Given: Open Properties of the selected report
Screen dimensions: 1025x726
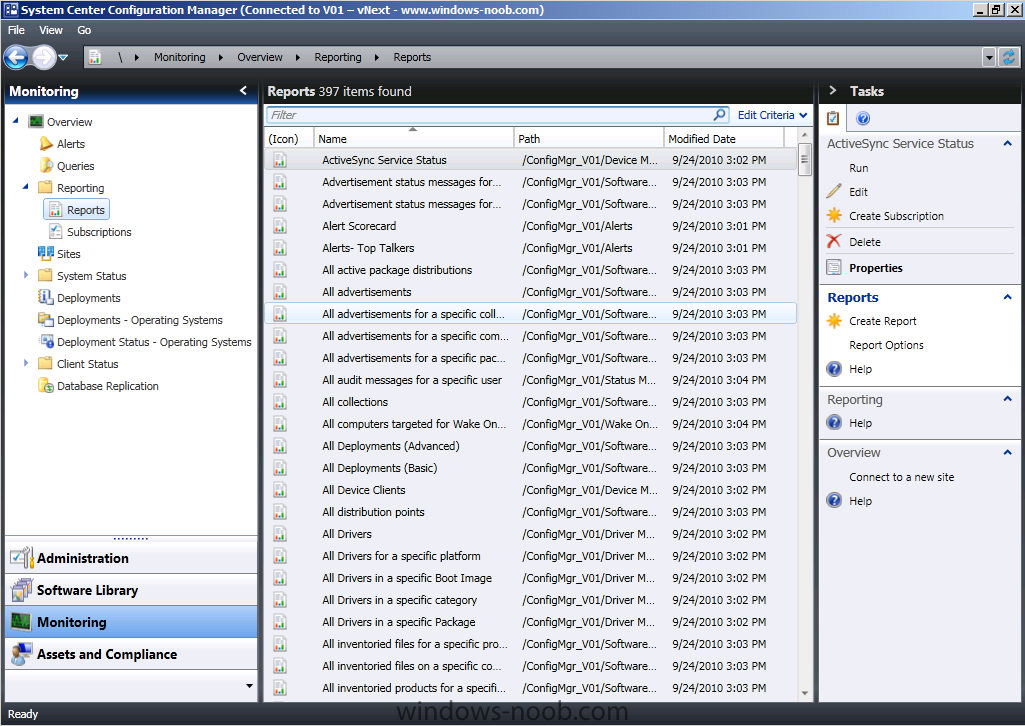Looking at the screenshot, I should (x=876, y=268).
